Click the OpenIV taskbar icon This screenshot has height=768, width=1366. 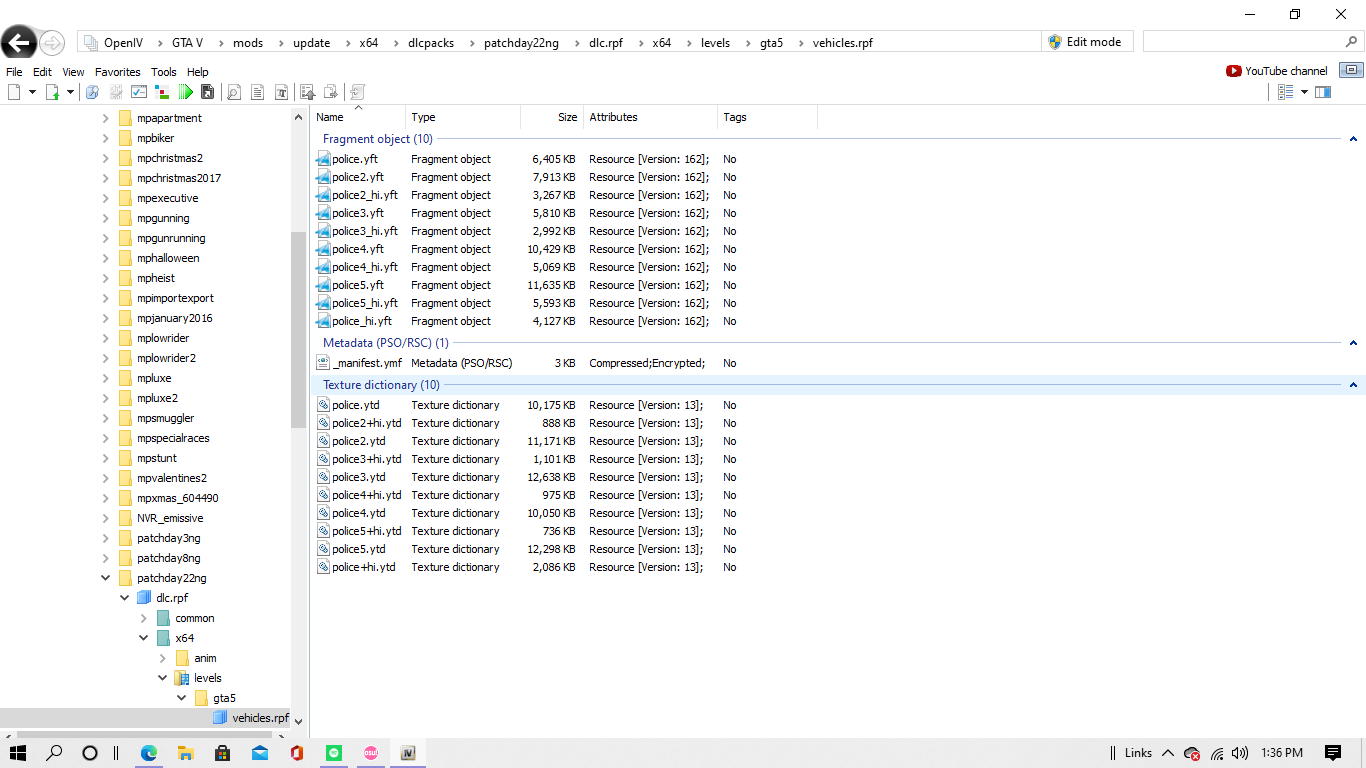(x=407, y=753)
